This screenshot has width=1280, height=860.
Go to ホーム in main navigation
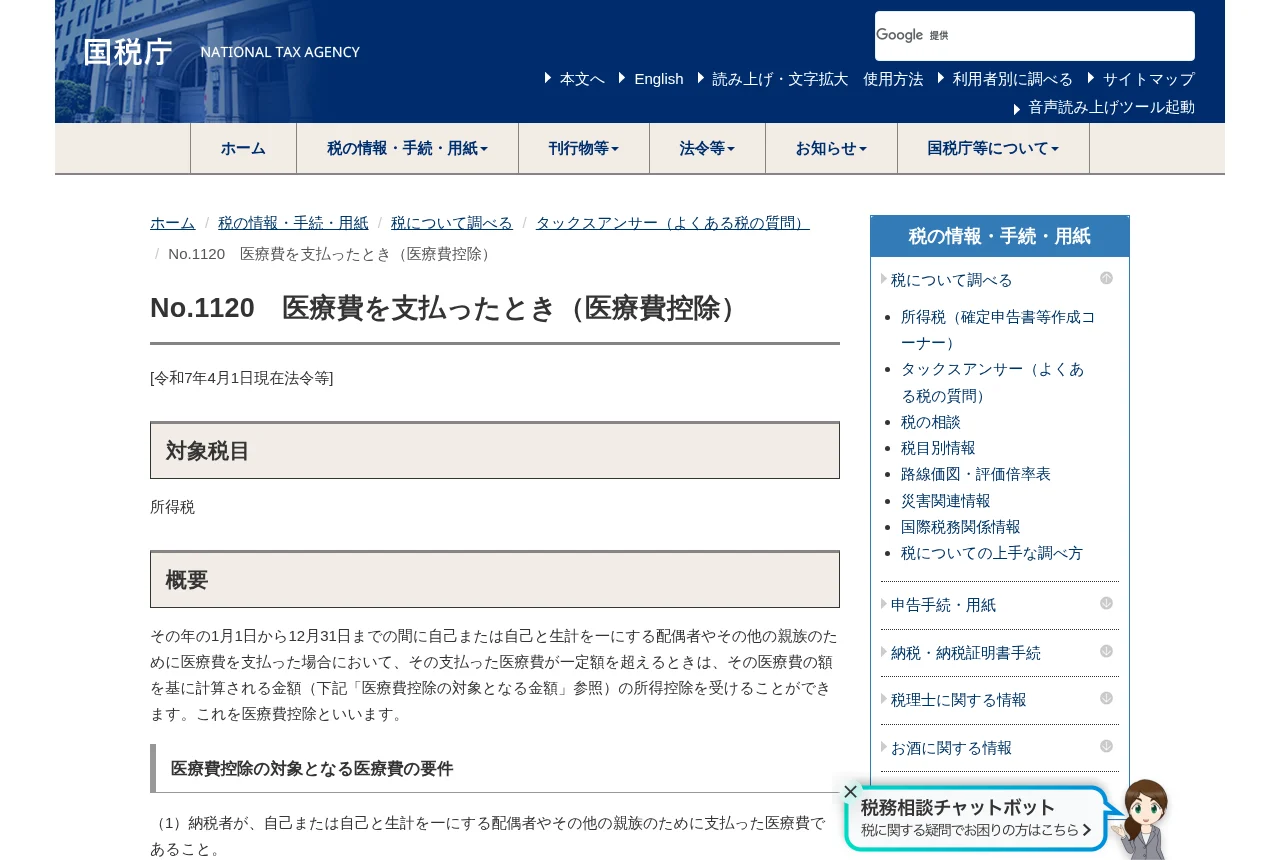click(x=243, y=148)
